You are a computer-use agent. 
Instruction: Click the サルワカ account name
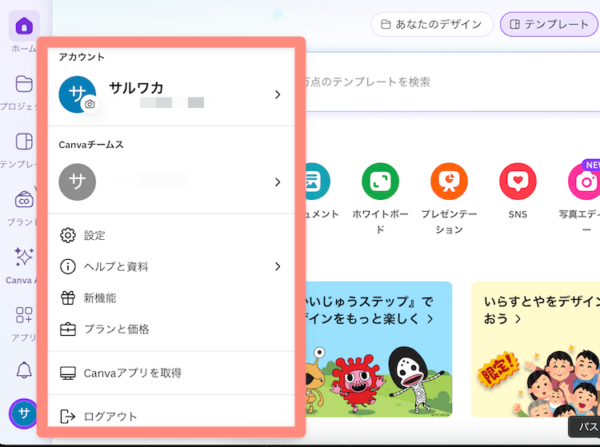136,88
